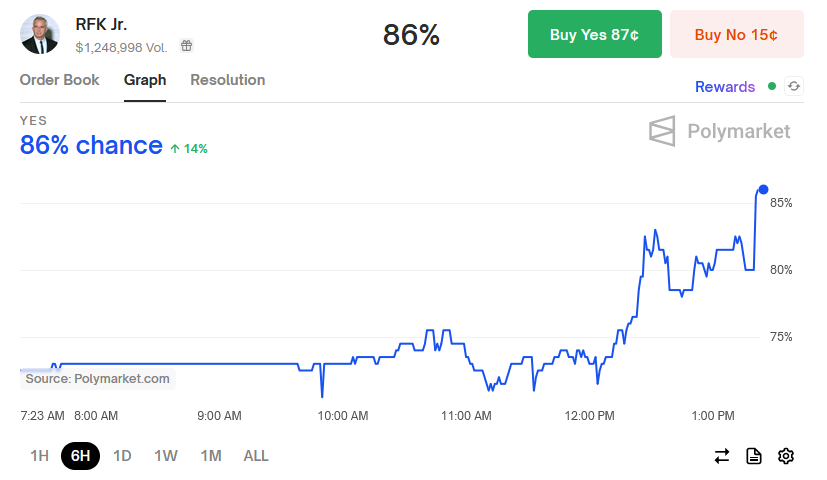The height and width of the screenshot is (480, 827).
Task: Click the green Rewards status dot
Action: 772,86
